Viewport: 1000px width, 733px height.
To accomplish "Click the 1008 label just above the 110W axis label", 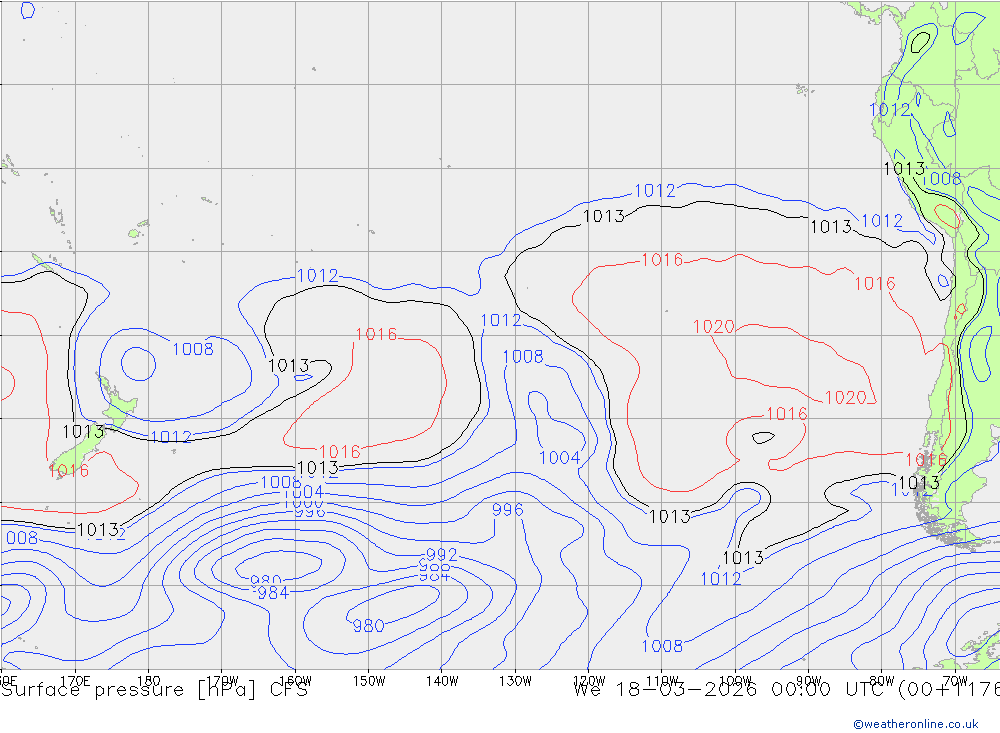I will coord(662,646).
